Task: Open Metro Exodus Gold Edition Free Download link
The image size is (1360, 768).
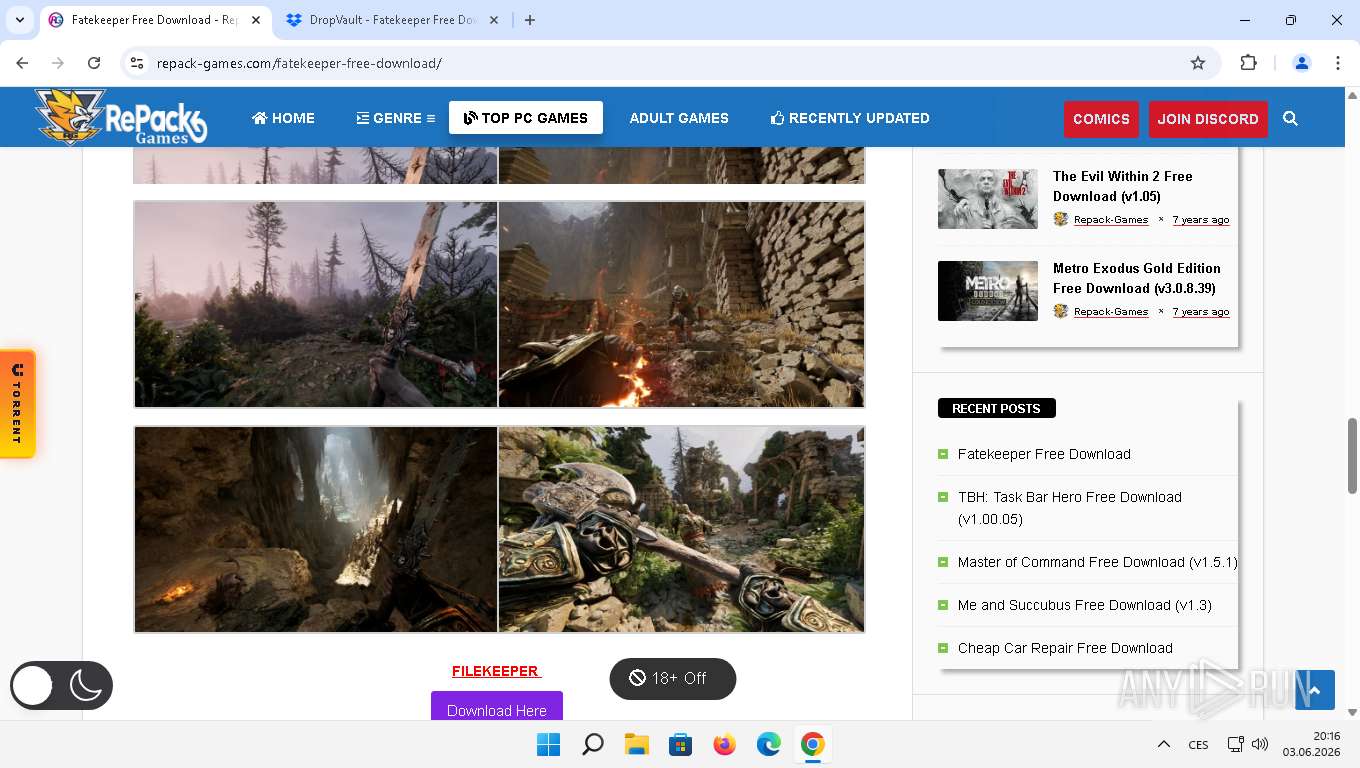Action: (x=1137, y=278)
